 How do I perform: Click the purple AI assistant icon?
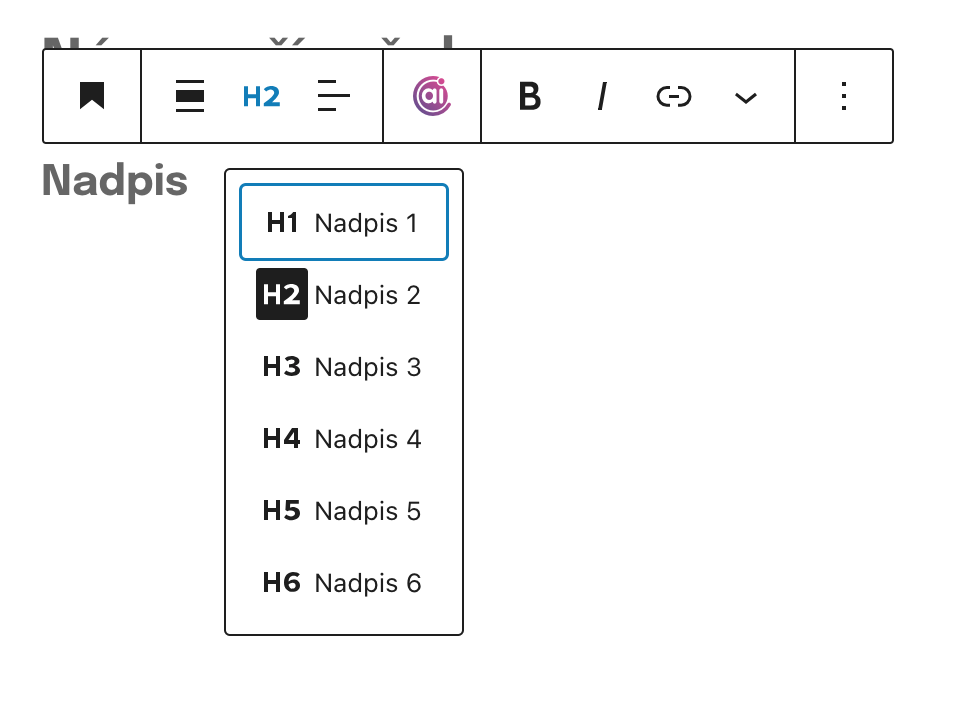pyautogui.click(x=432, y=96)
